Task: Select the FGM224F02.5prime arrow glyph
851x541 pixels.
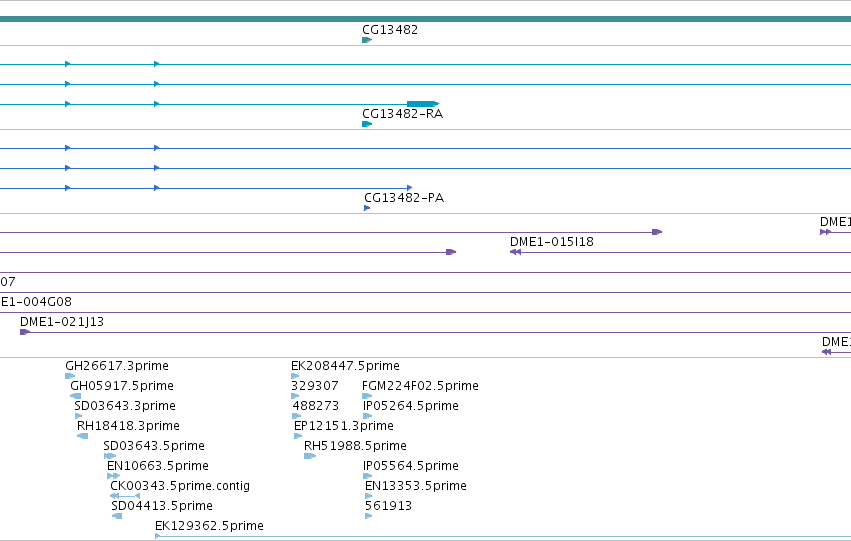Action: 367,396
